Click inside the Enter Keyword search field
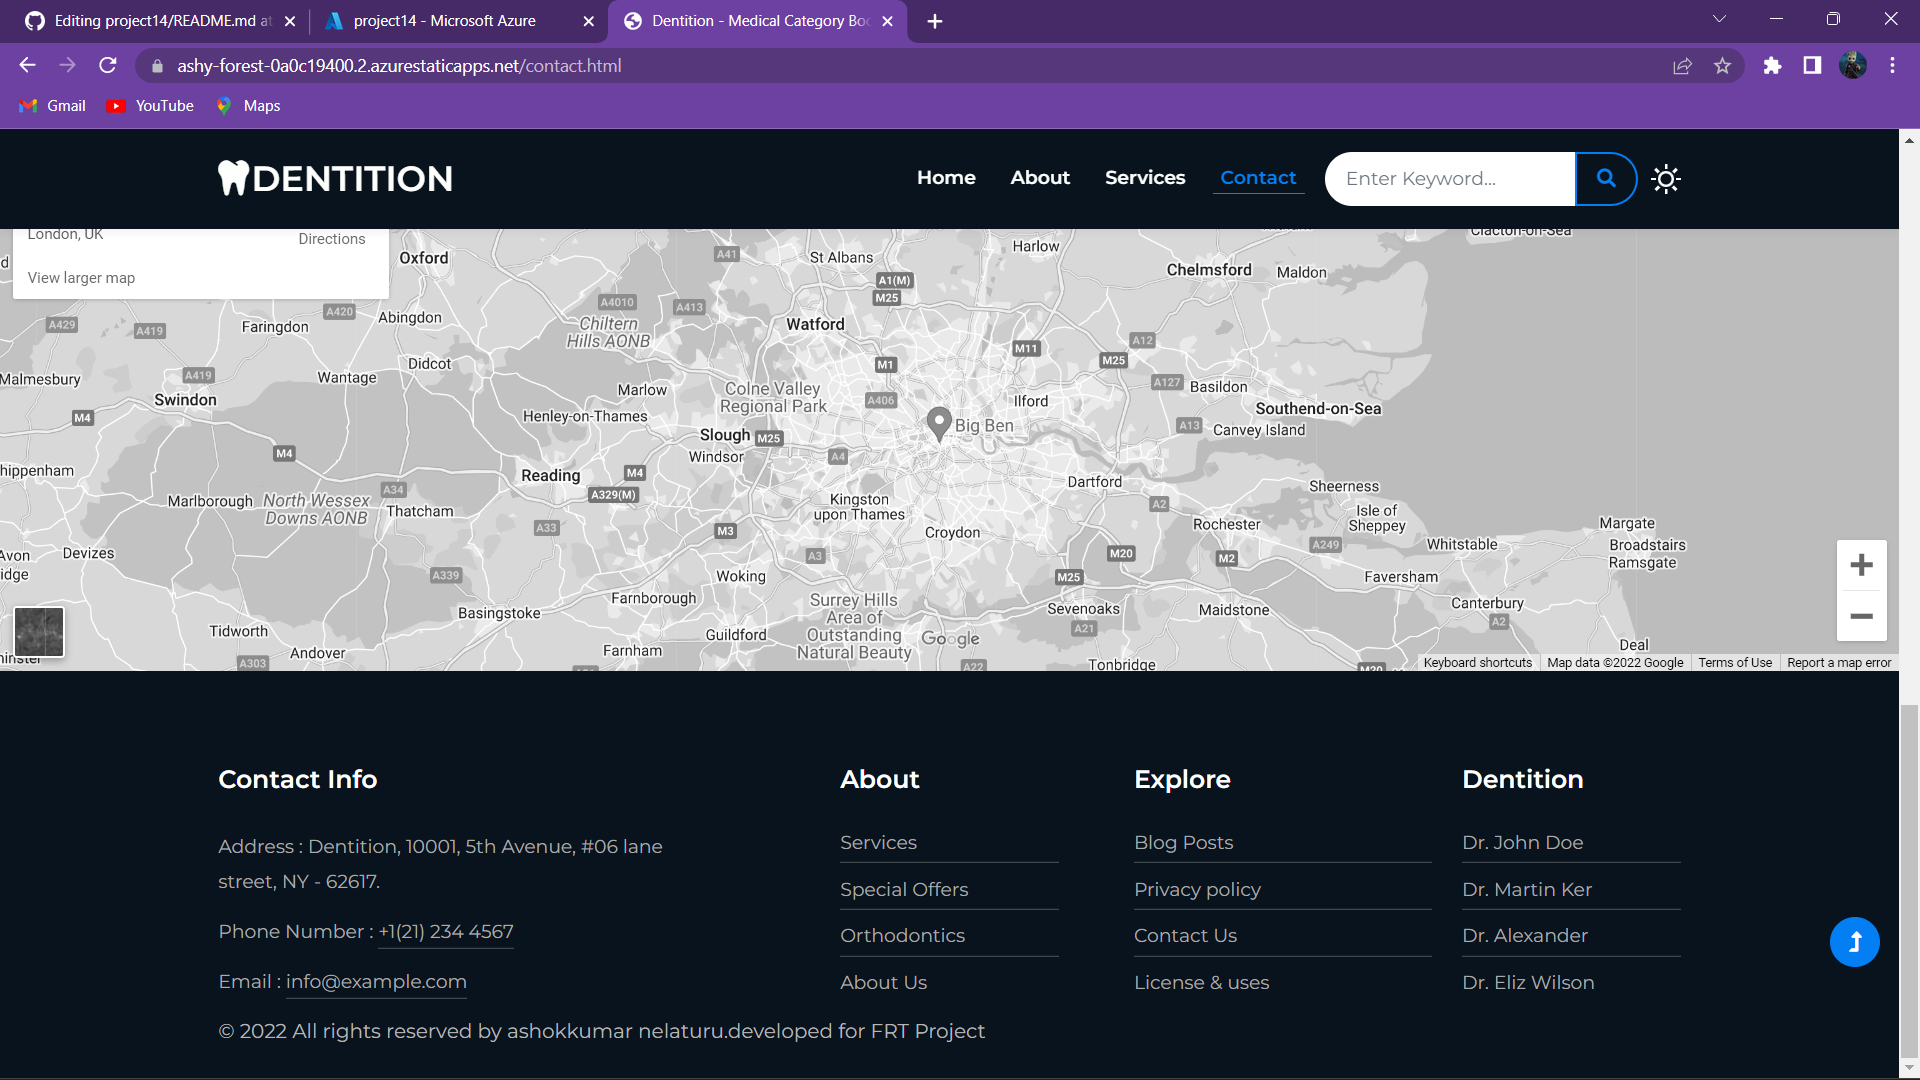Viewport: 1920px width, 1080px height. click(x=1449, y=179)
